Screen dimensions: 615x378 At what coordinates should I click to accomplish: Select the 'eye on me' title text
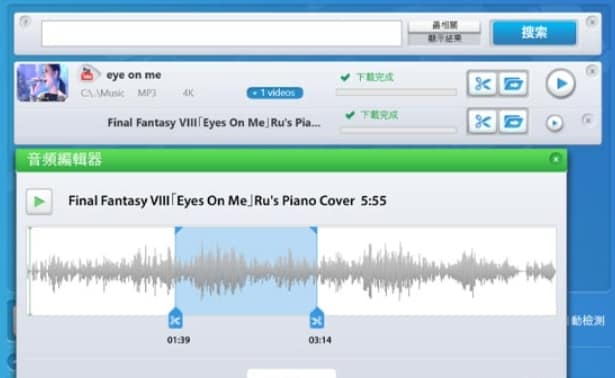(x=134, y=75)
